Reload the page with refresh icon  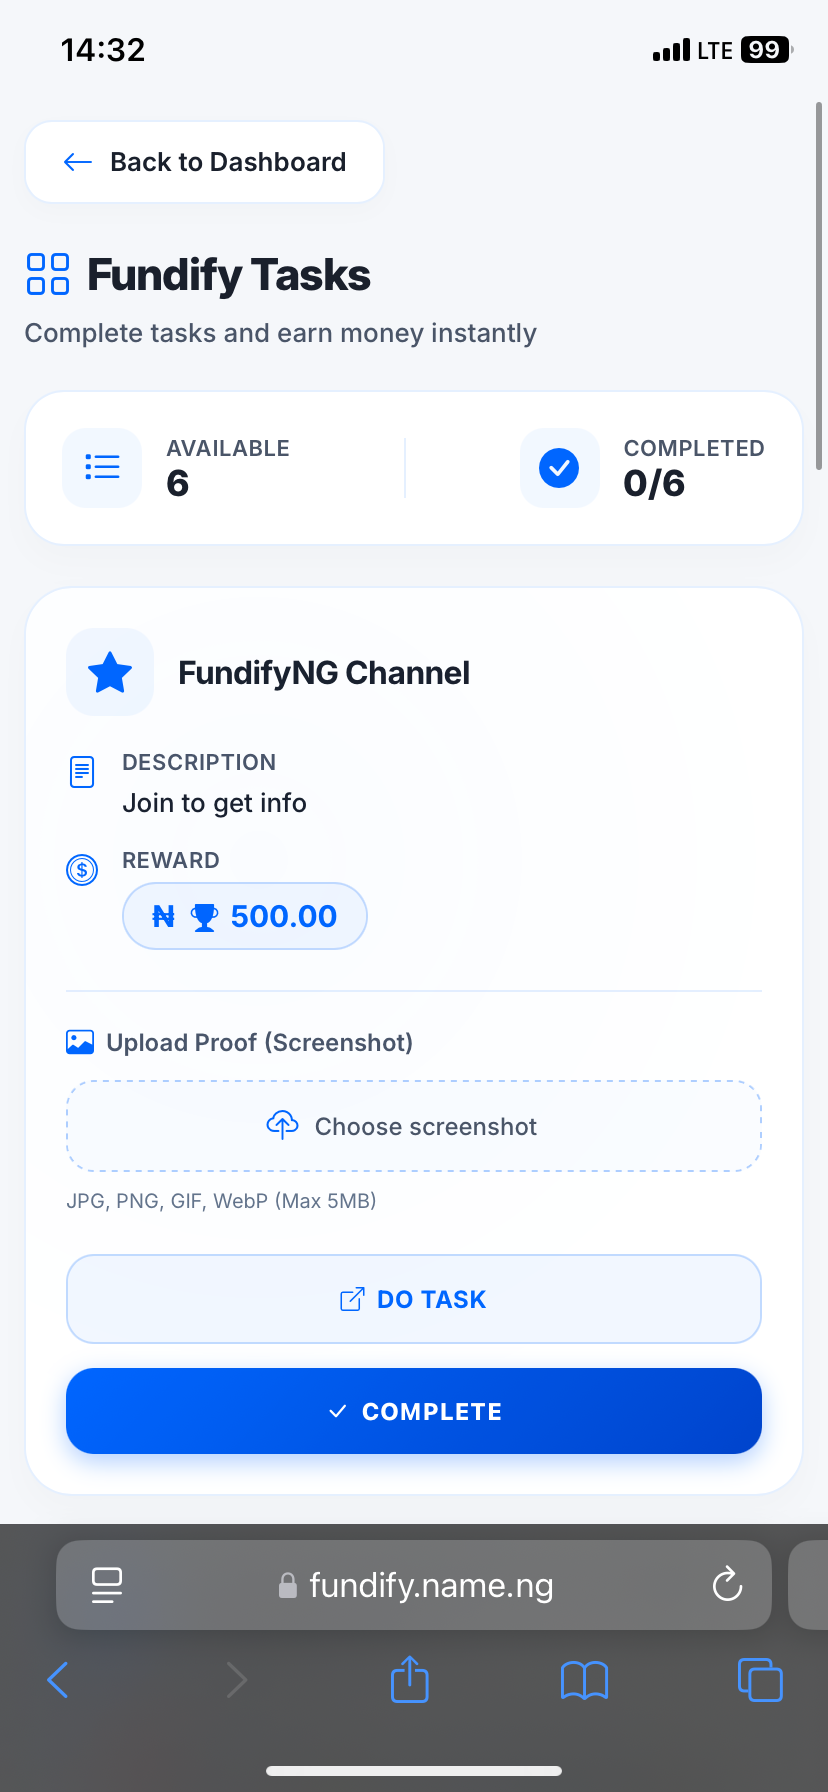click(727, 1585)
